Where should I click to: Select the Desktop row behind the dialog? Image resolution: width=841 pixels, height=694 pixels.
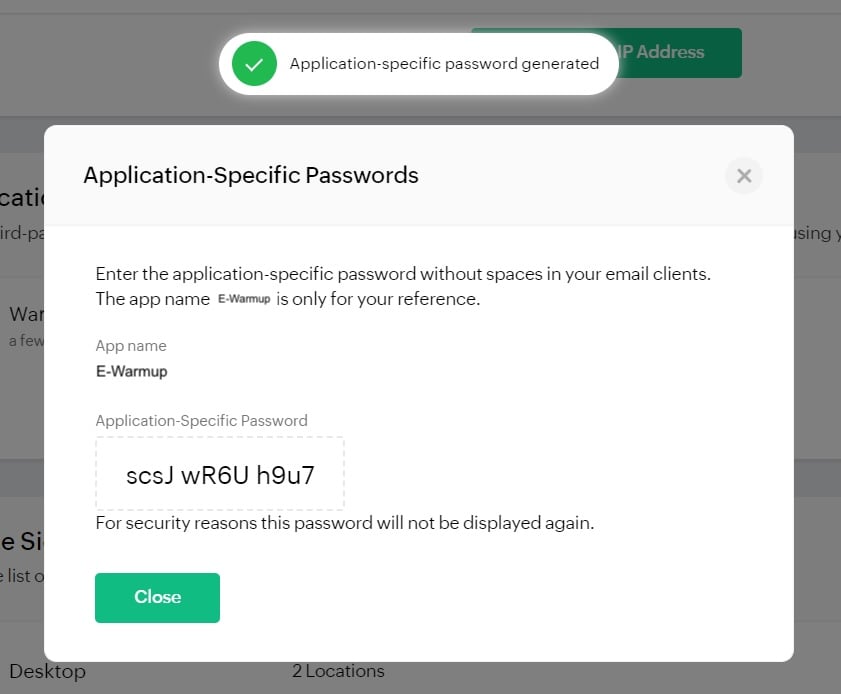pyautogui.click(x=47, y=671)
